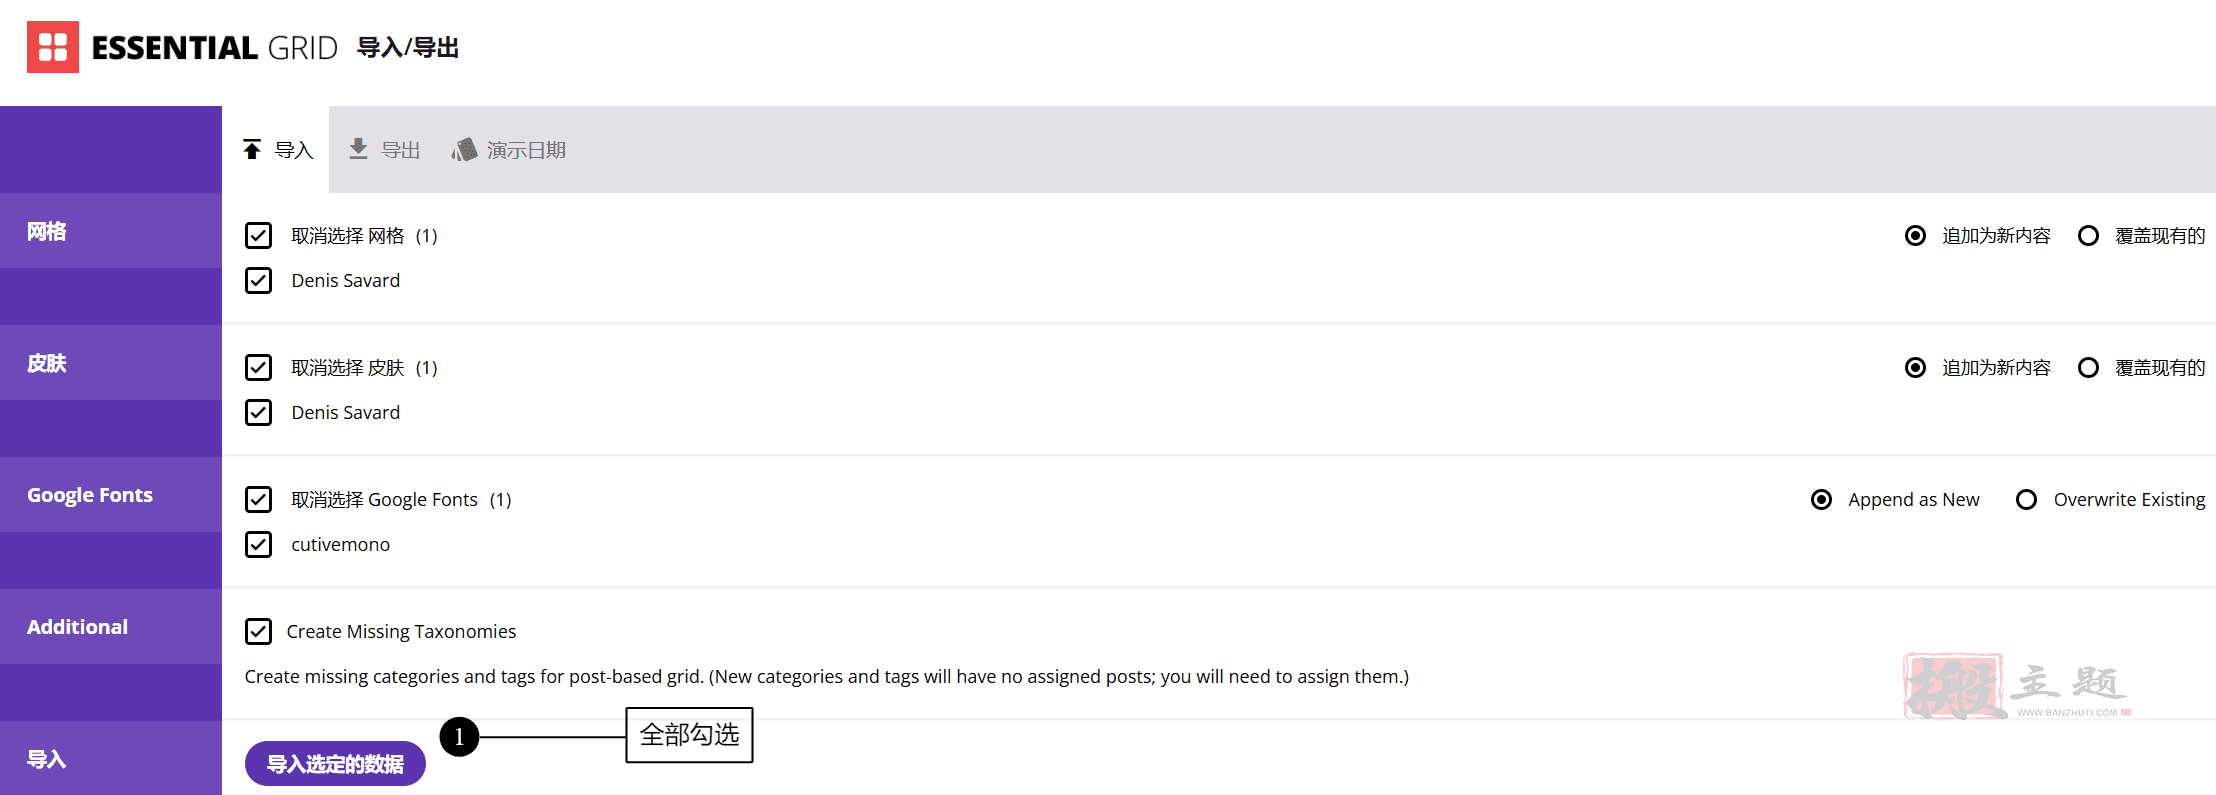Select 网格 section in left sidebar
The image size is (2216, 795).
(111, 231)
